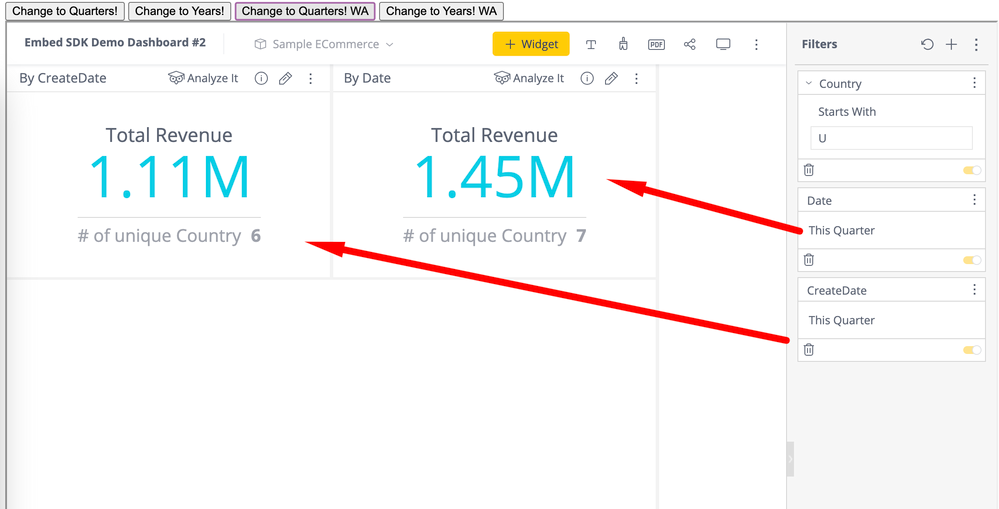The width and height of the screenshot is (999, 509).
Task: Click the Country Starts With input field
Action: [x=891, y=138]
